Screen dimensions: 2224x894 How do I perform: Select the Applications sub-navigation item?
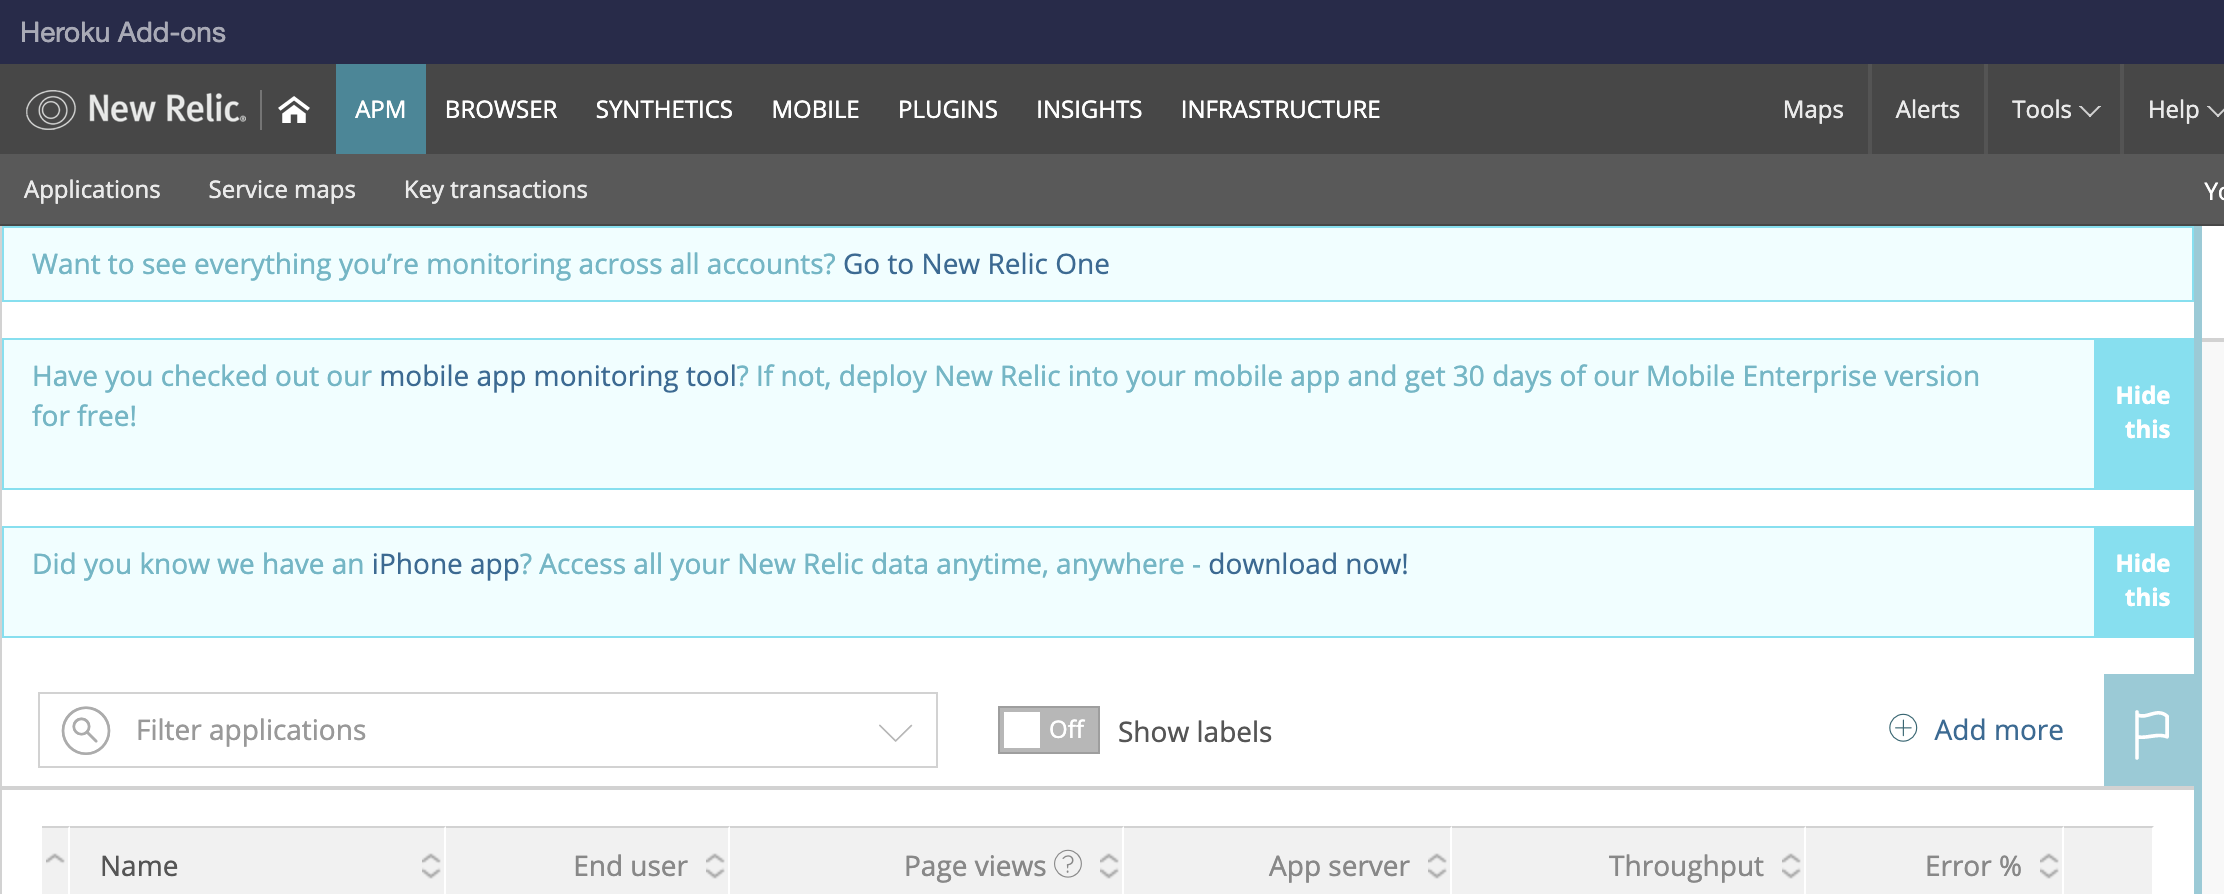point(92,189)
